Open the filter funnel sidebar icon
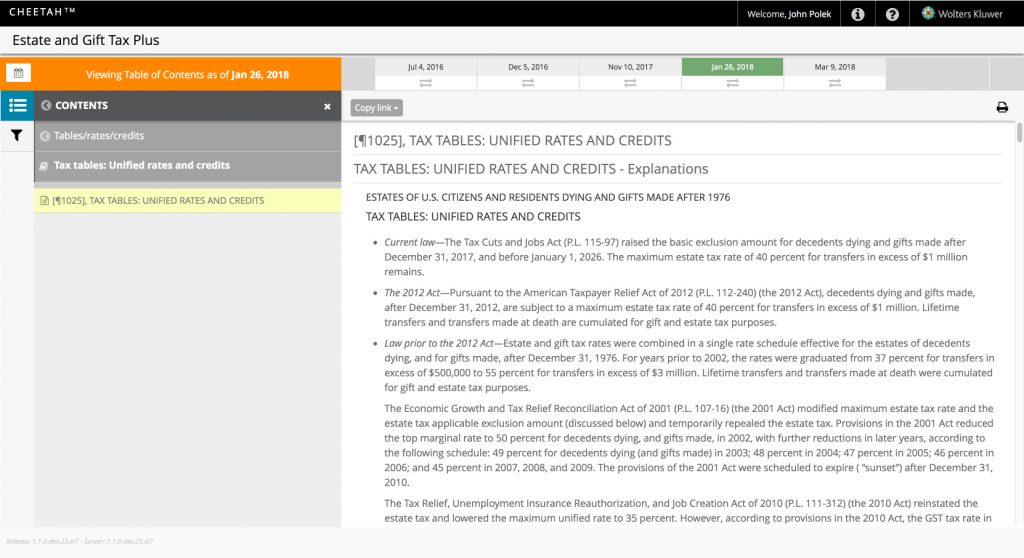The image size is (1024, 558). tap(17, 135)
